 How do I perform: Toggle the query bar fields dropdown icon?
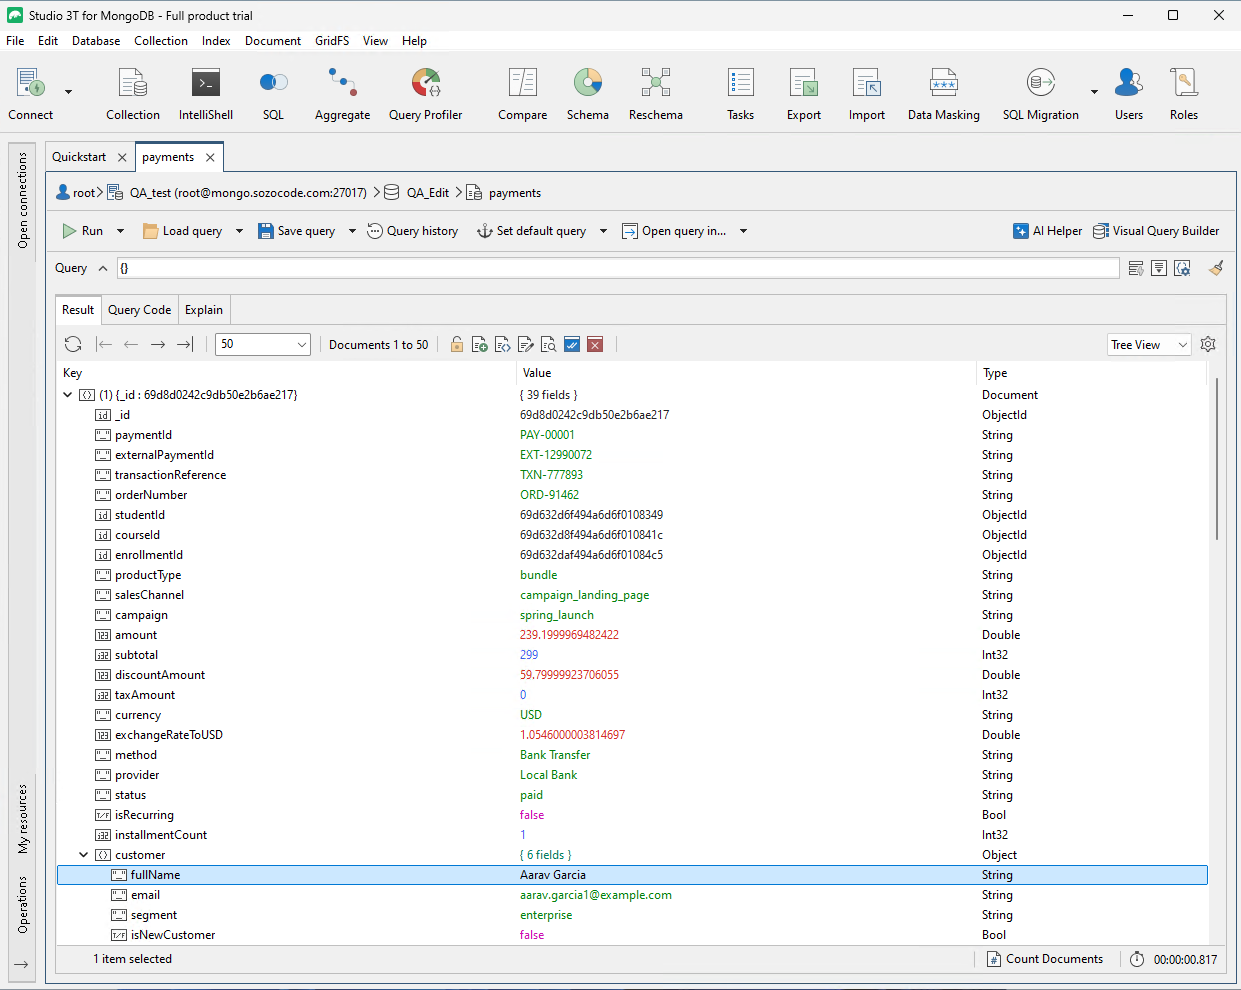(1159, 268)
